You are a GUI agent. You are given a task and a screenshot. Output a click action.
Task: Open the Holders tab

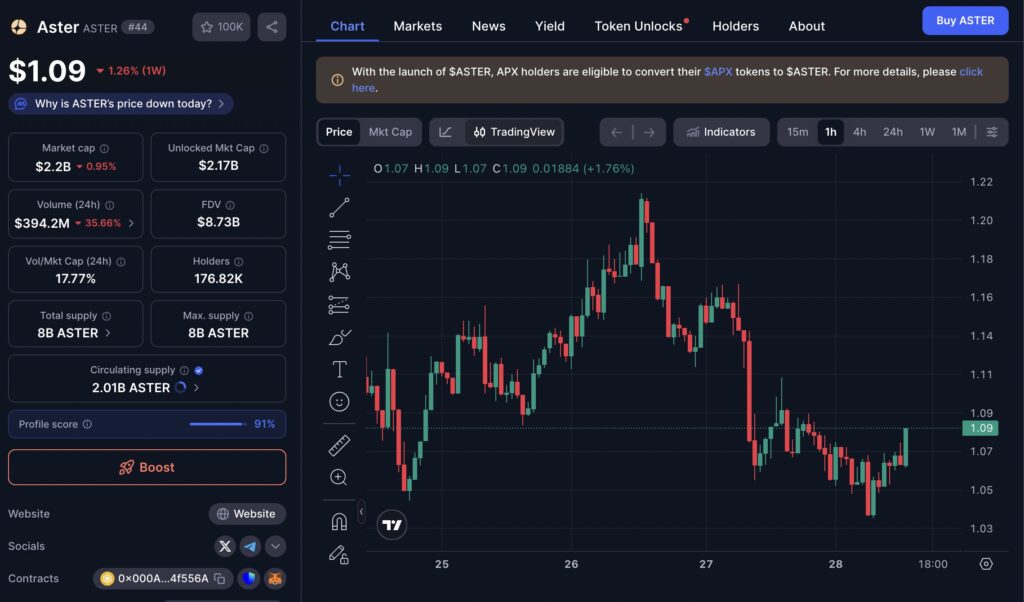click(735, 26)
